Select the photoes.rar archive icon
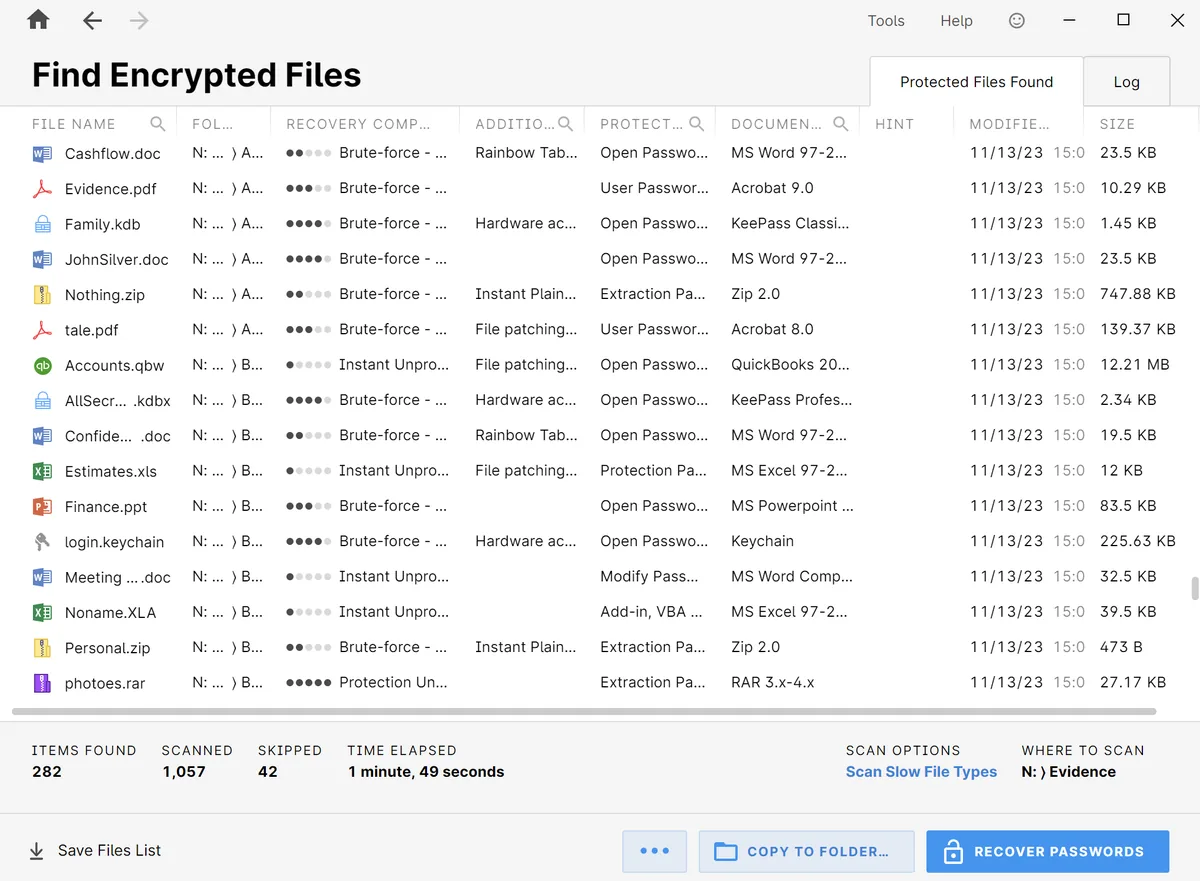The height and width of the screenshot is (881, 1200). pyautogui.click(x=42, y=683)
